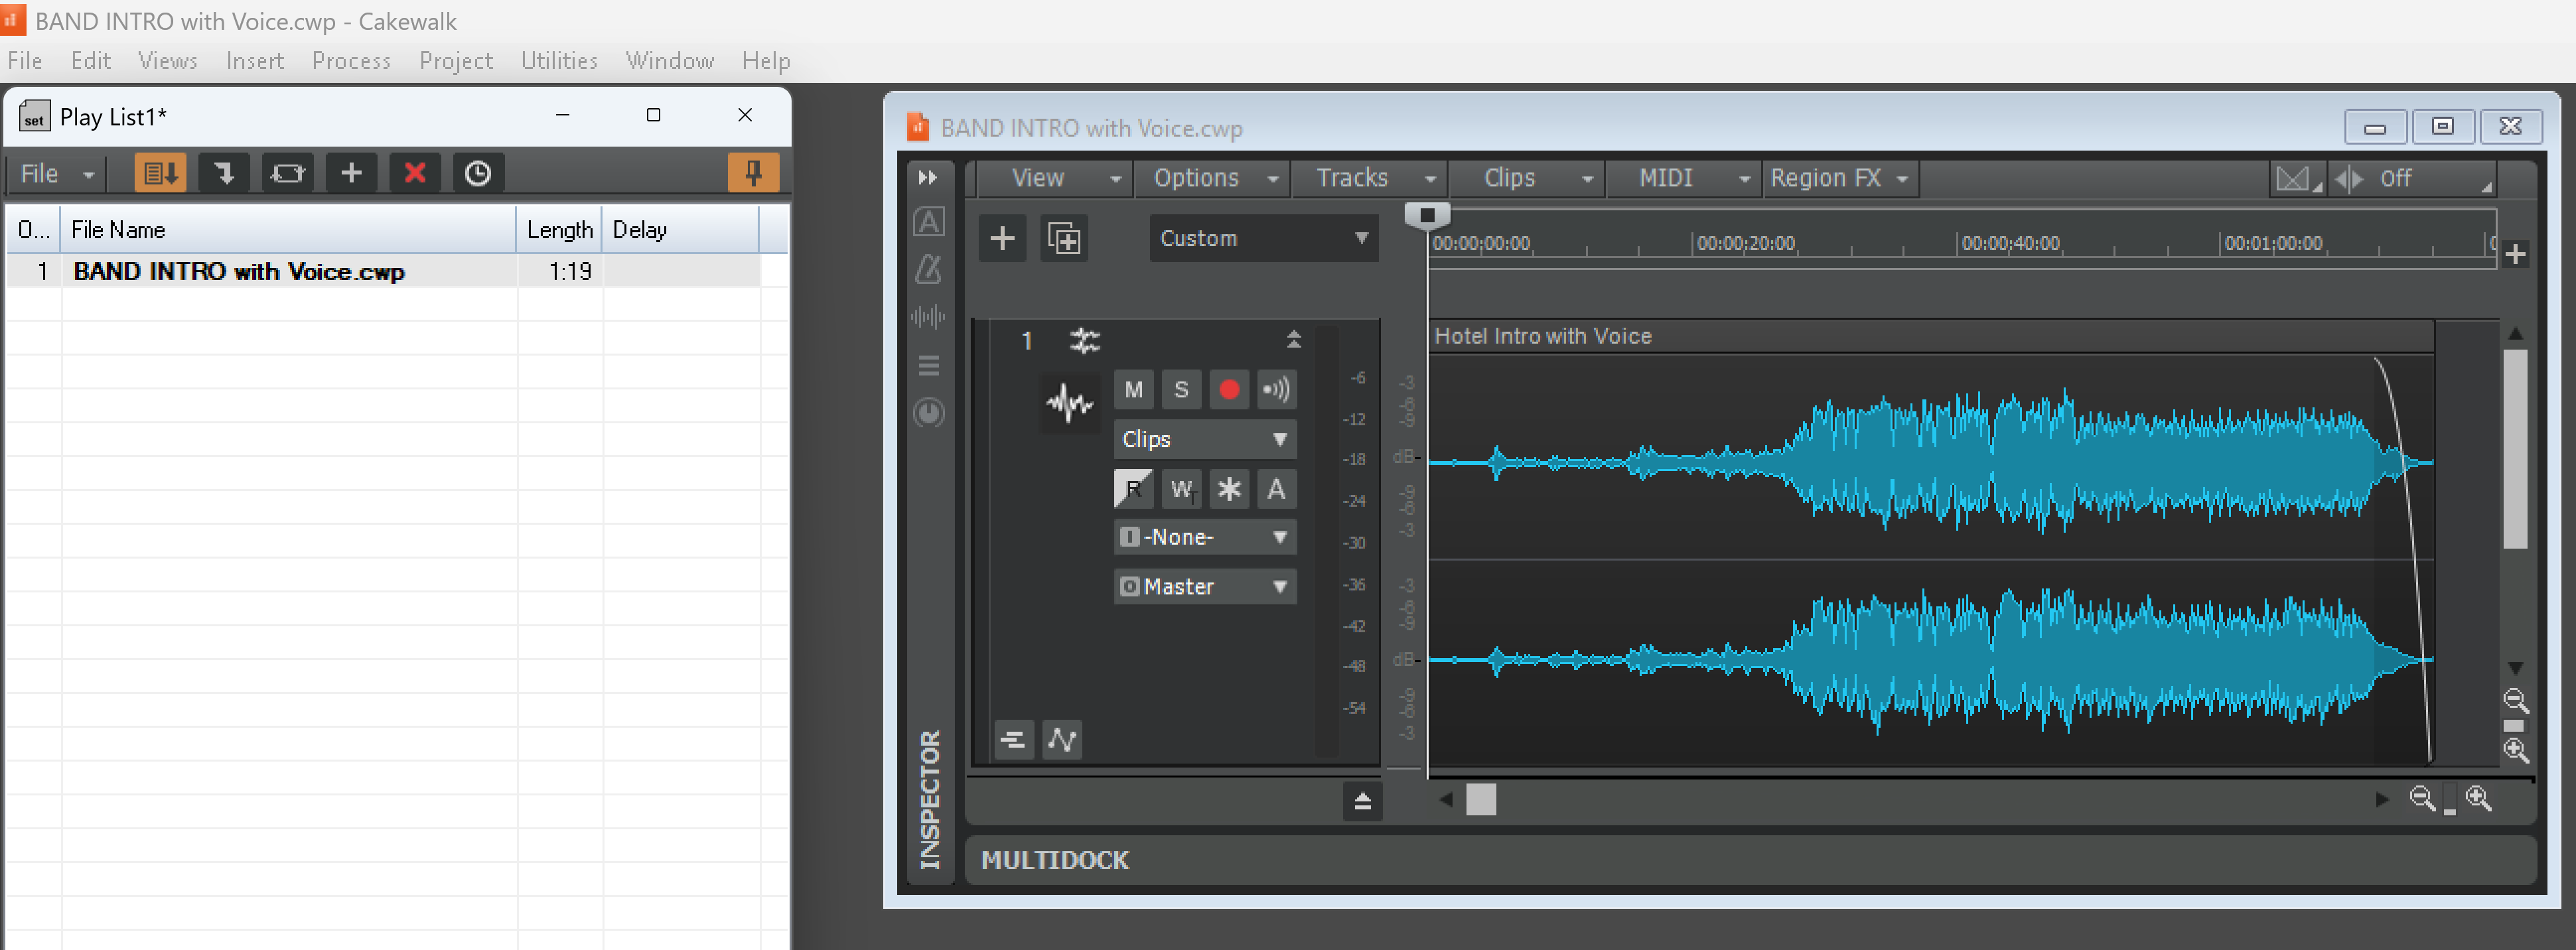Click the duplicate track icon
This screenshot has width=2576, height=950.
click(1064, 238)
